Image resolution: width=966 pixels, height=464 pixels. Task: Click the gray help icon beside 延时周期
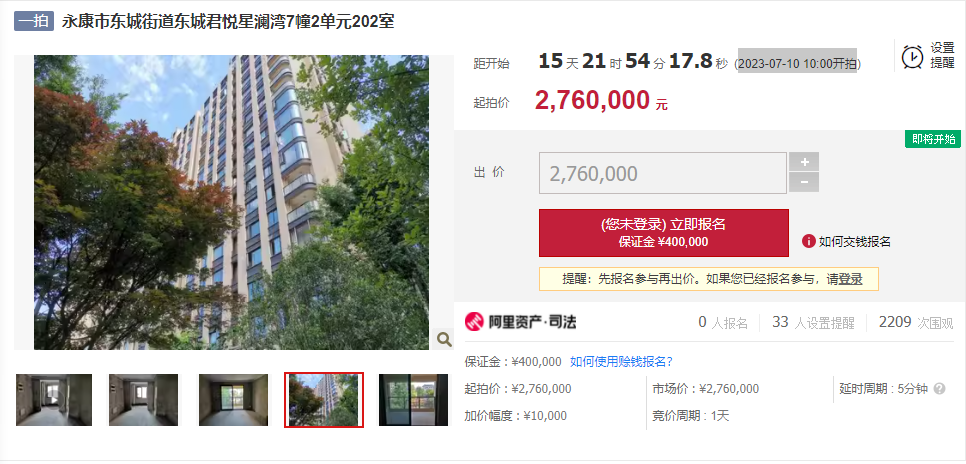coord(940,389)
